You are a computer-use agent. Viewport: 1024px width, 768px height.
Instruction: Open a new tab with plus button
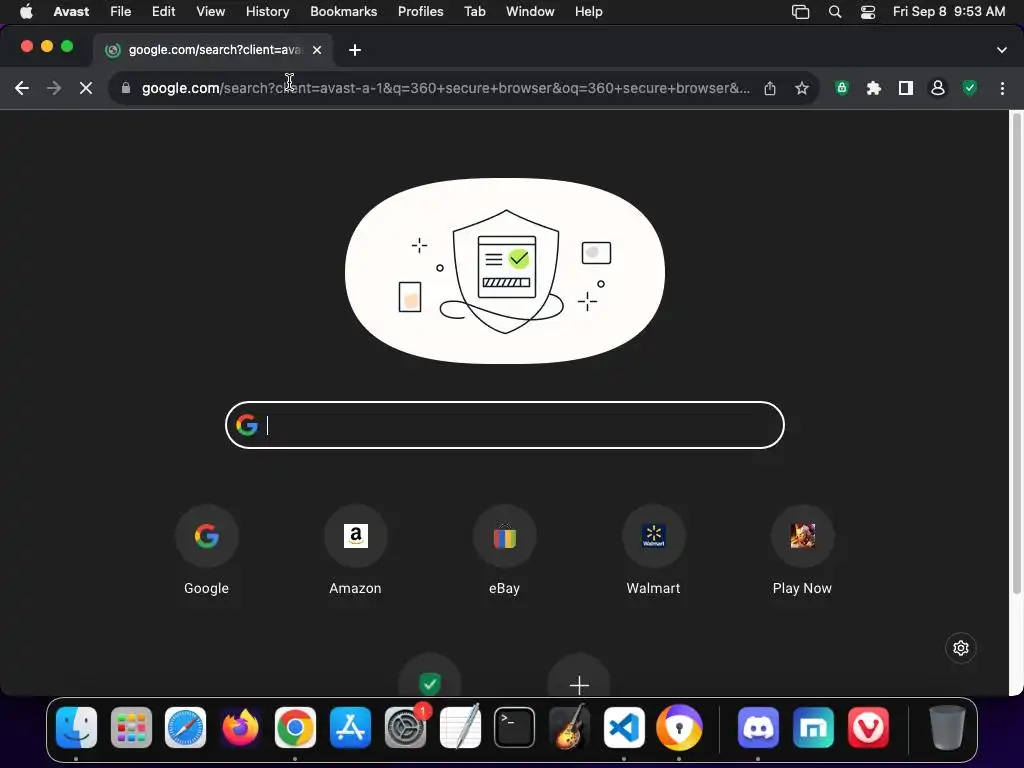point(355,50)
